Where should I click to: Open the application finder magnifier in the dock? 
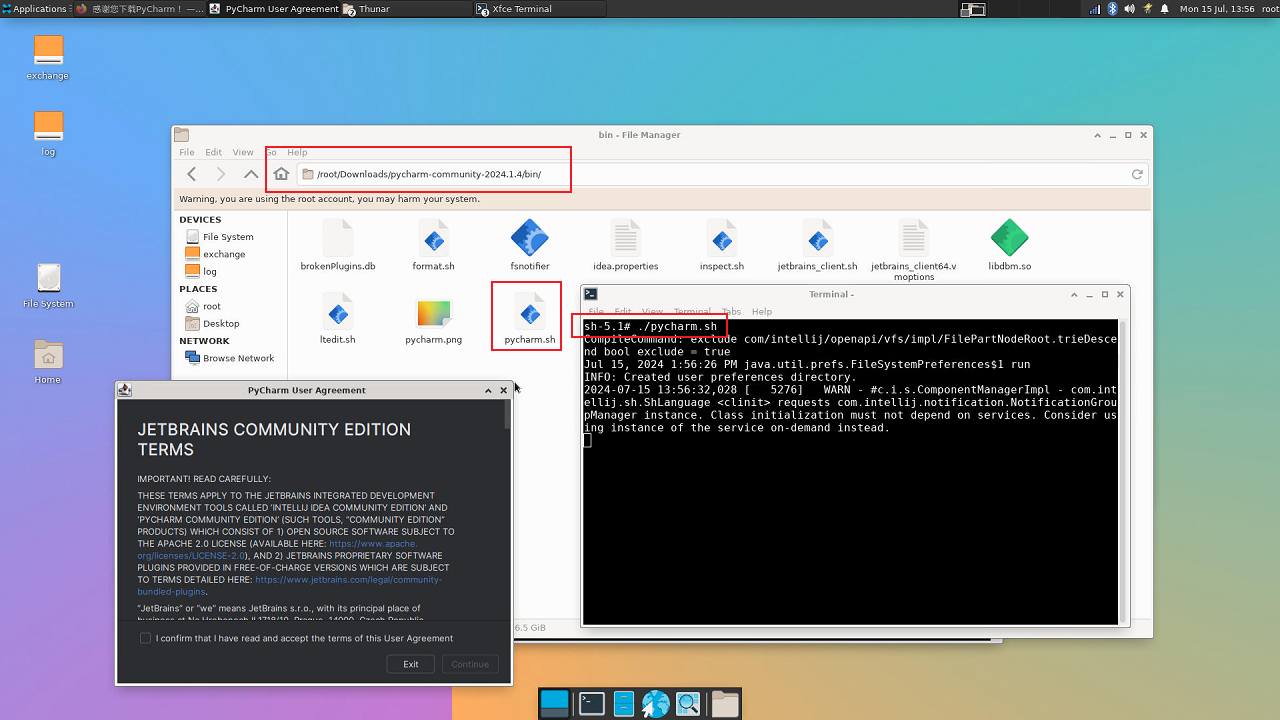tap(688, 704)
